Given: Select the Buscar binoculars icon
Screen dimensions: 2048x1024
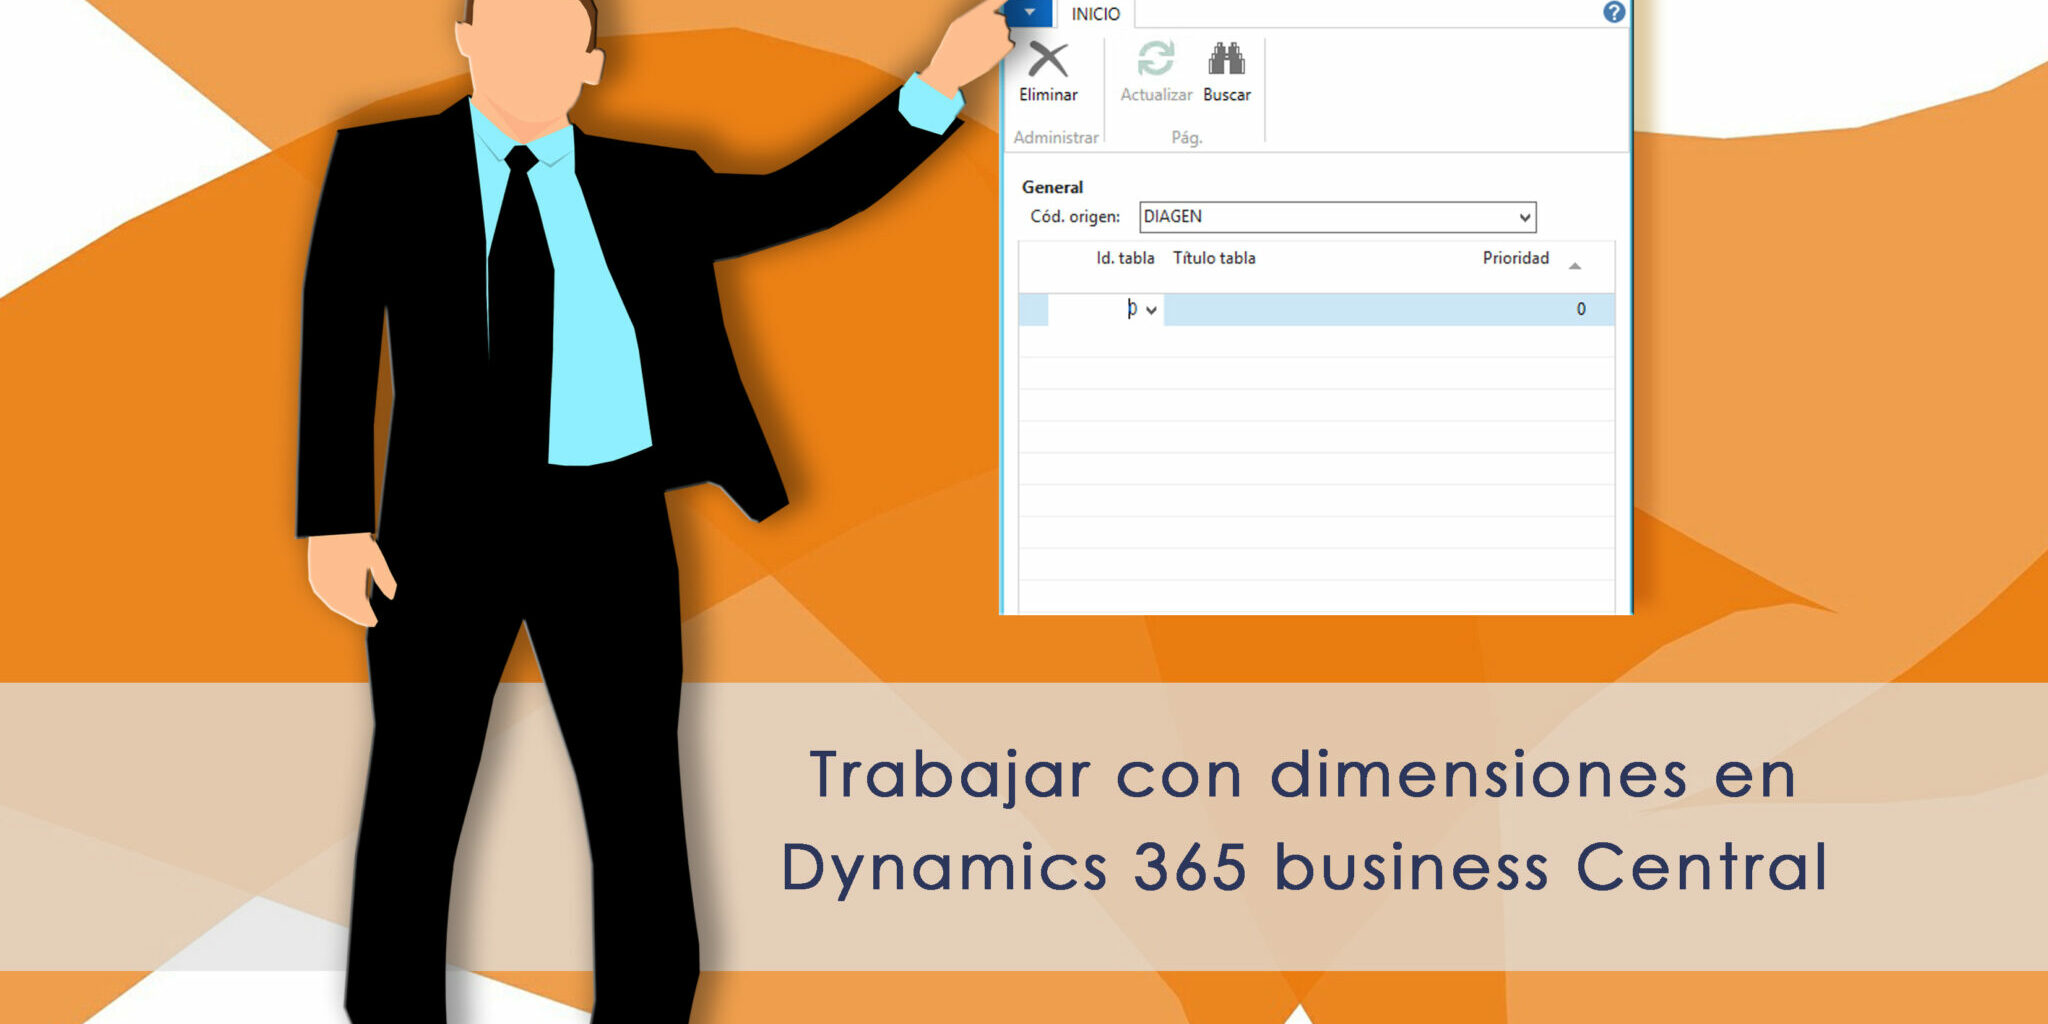Looking at the screenshot, I should [1227, 60].
